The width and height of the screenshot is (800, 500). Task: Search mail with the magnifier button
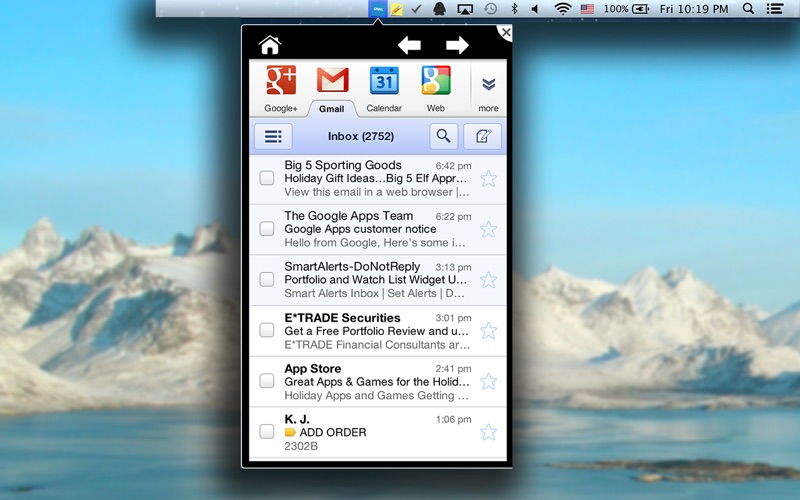pyautogui.click(x=443, y=136)
